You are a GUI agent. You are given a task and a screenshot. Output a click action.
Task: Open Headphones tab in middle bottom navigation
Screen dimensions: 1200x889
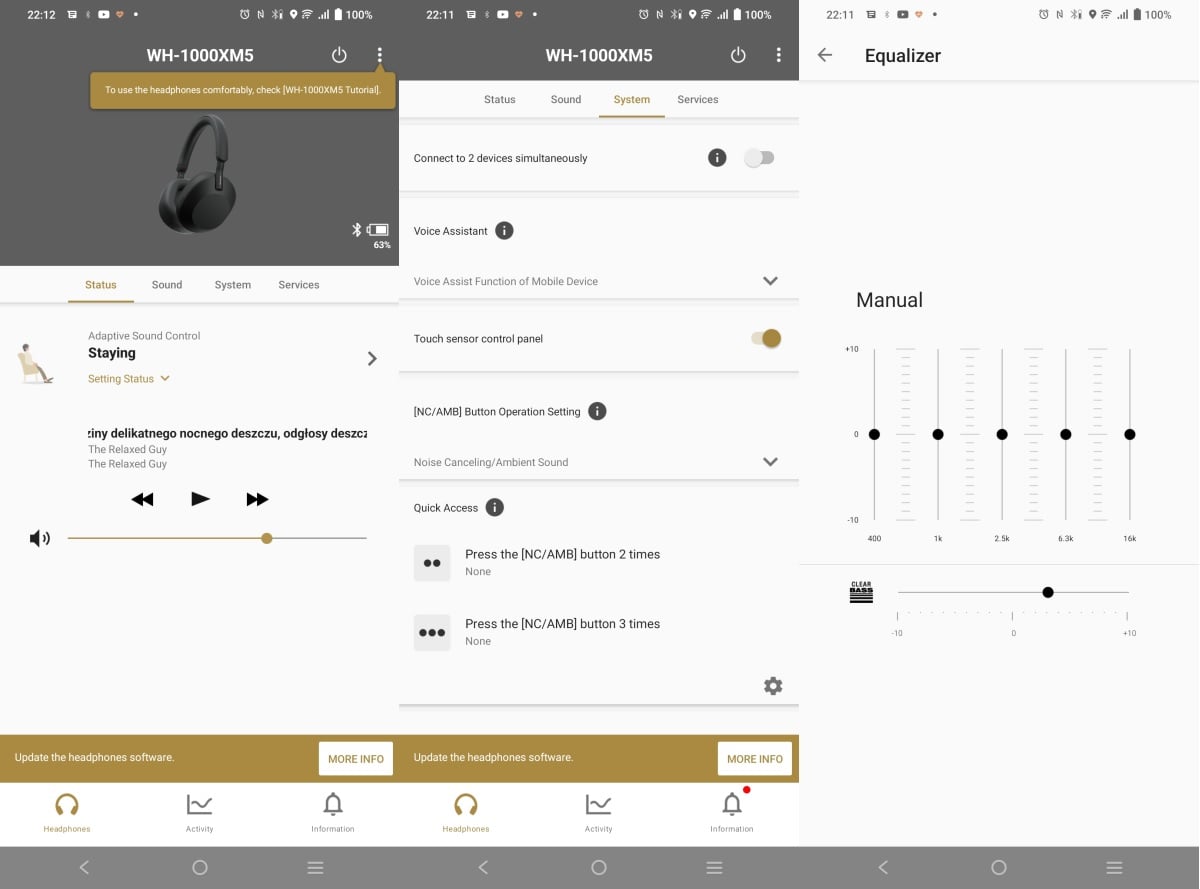(x=466, y=813)
